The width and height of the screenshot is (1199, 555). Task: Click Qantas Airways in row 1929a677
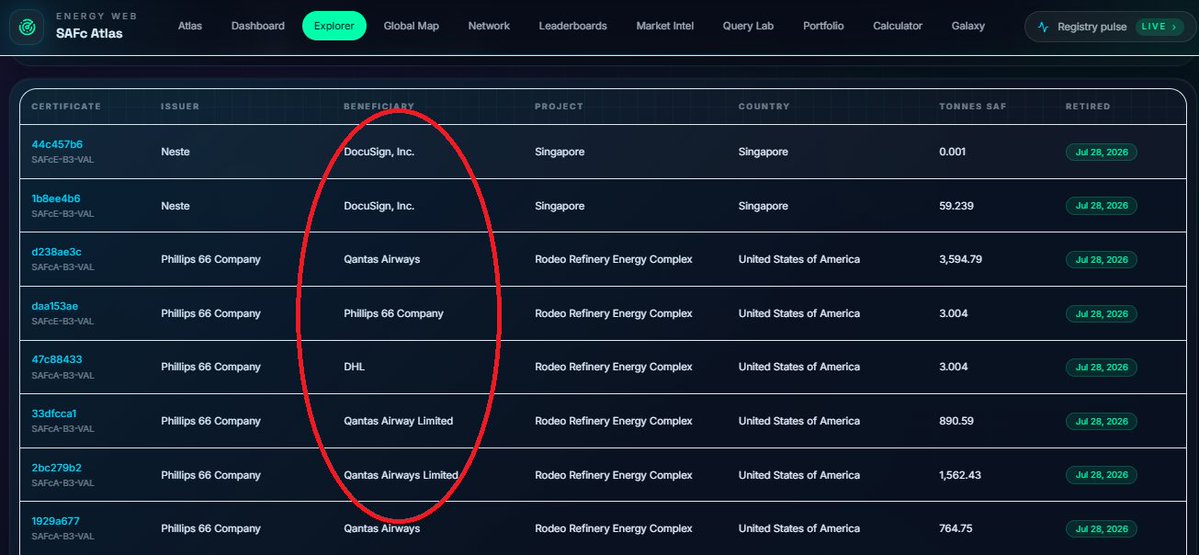[x=382, y=529]
